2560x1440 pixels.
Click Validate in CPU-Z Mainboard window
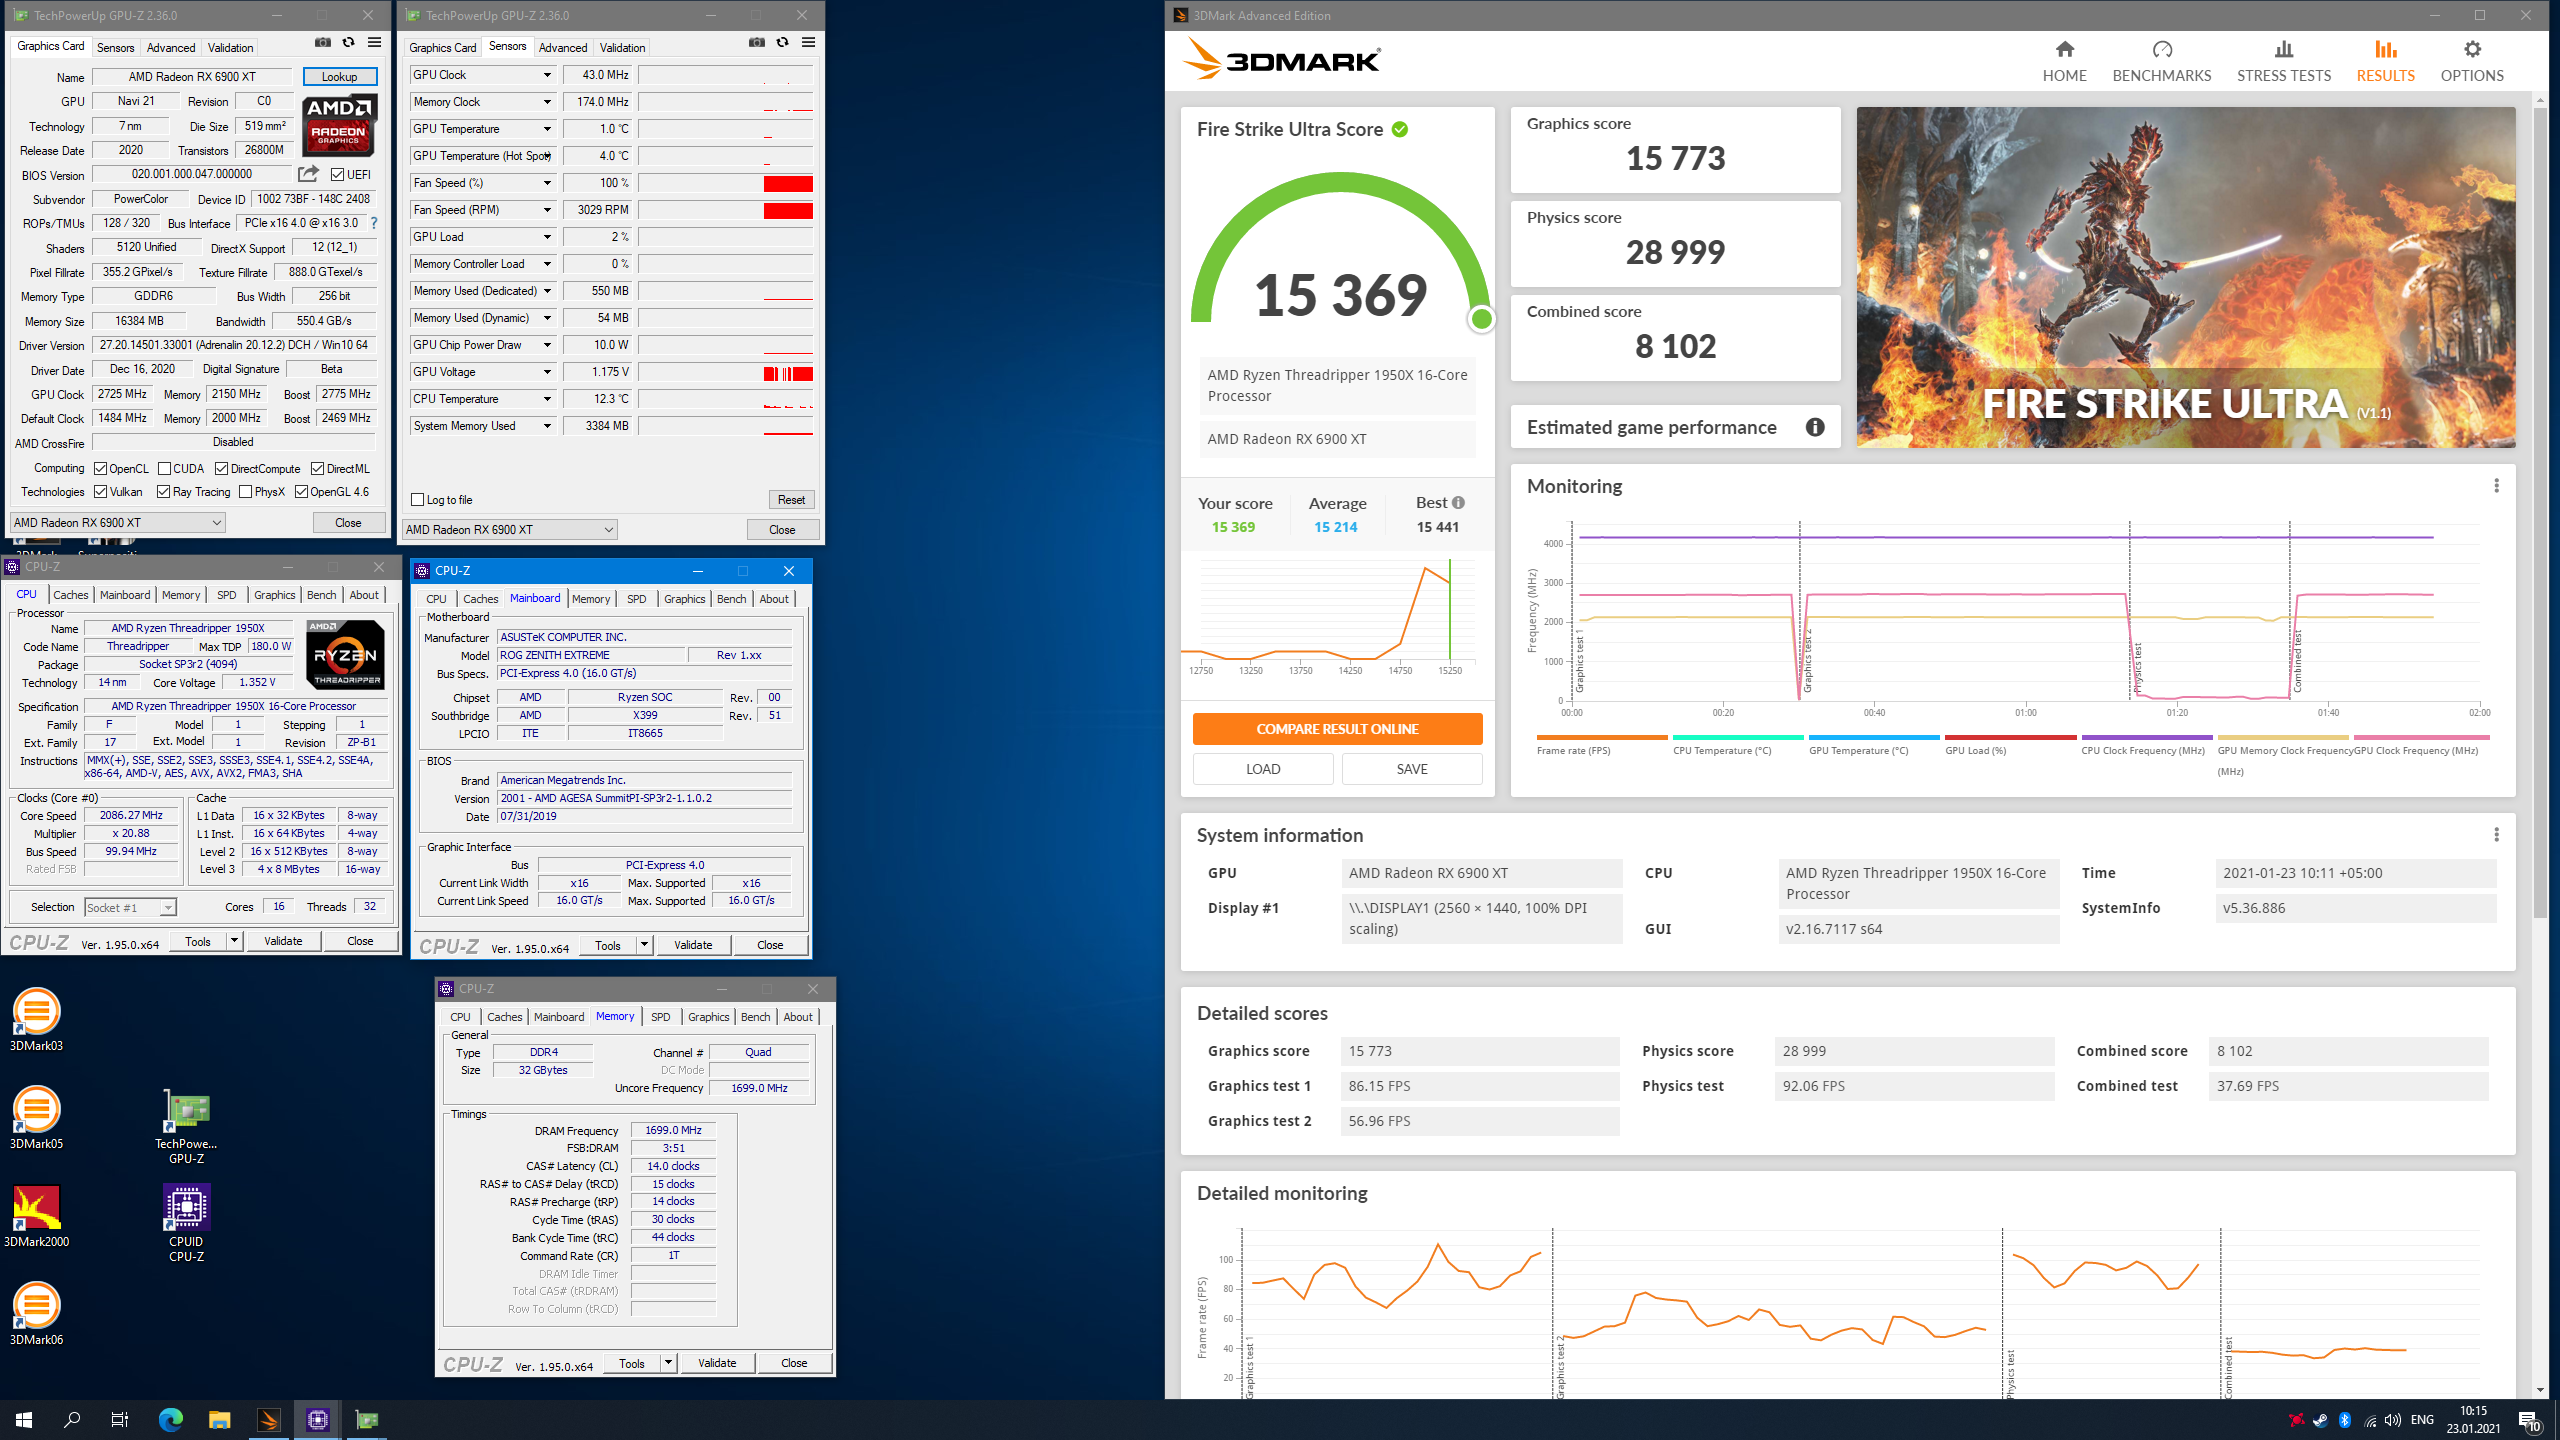[693, 945]
